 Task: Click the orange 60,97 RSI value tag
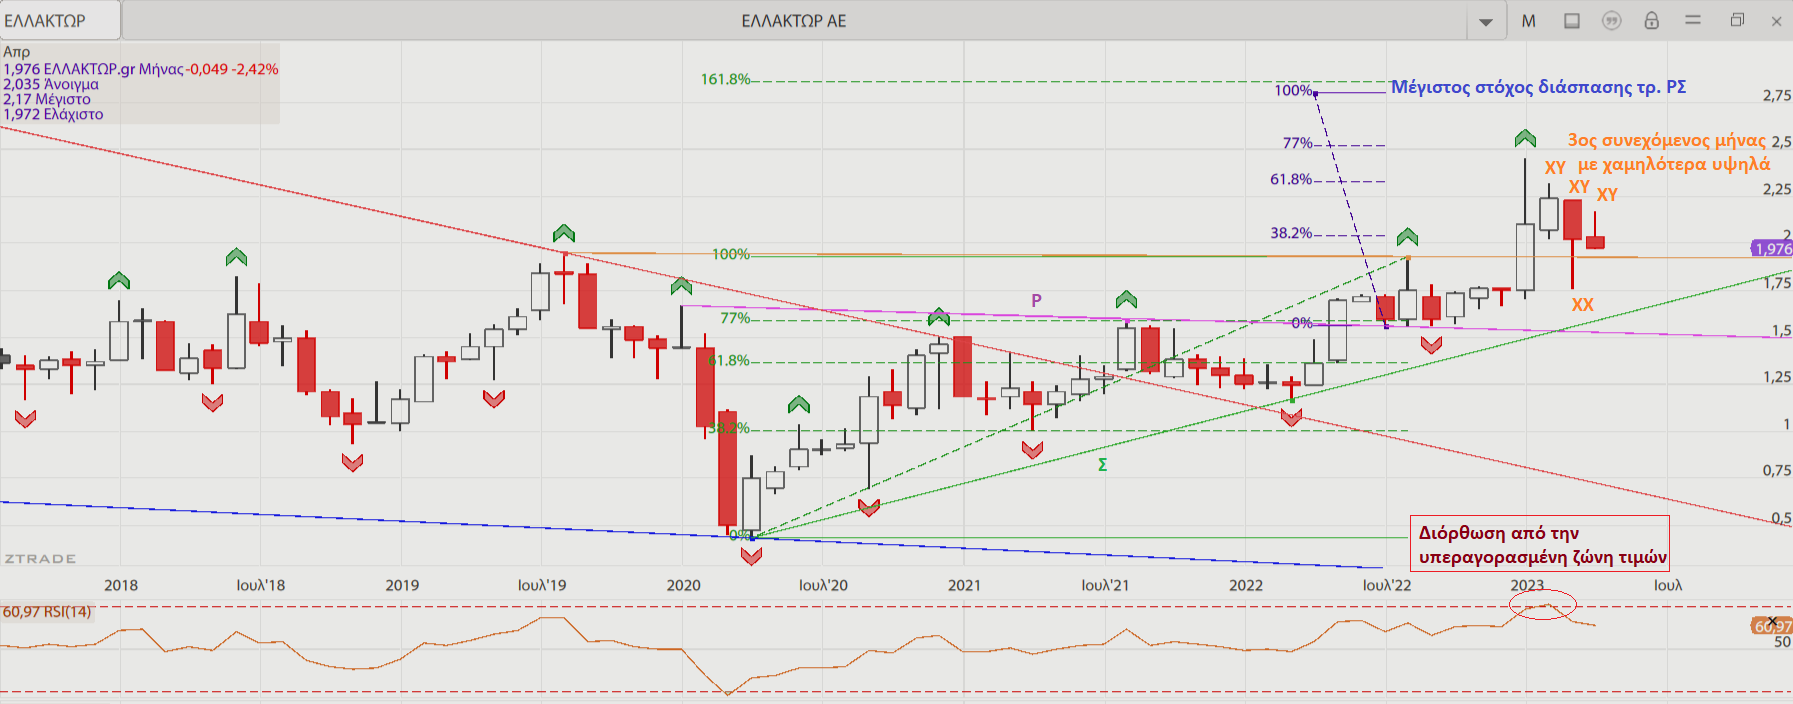(x=1772, y=626)
